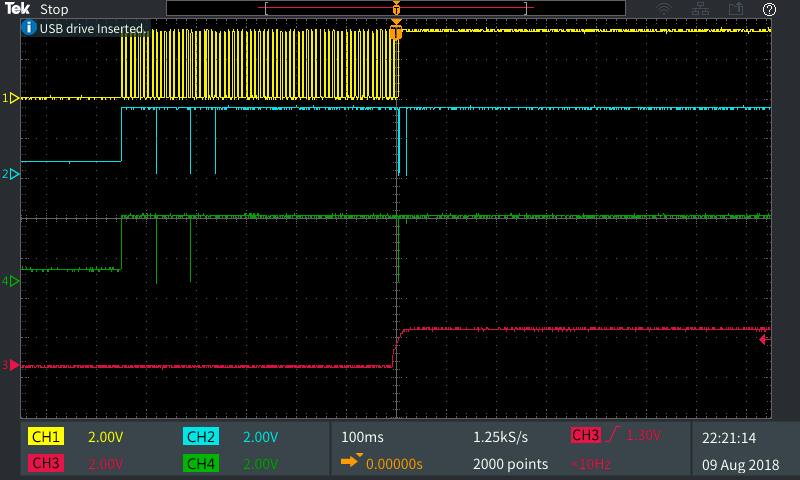The width and height of the screenshot is (800, 480).
Task: Click the waveform record overview bar
Action: (x=396, y=8)
